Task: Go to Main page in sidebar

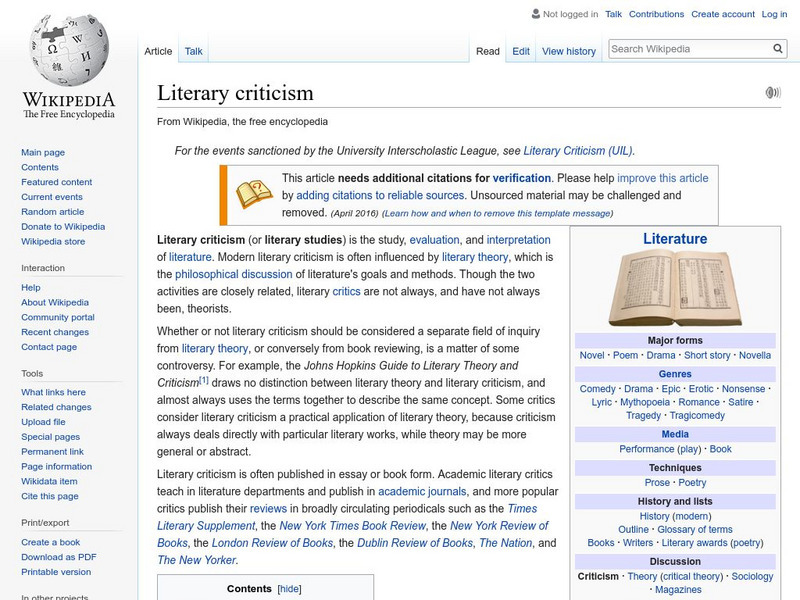Action: 43,152
